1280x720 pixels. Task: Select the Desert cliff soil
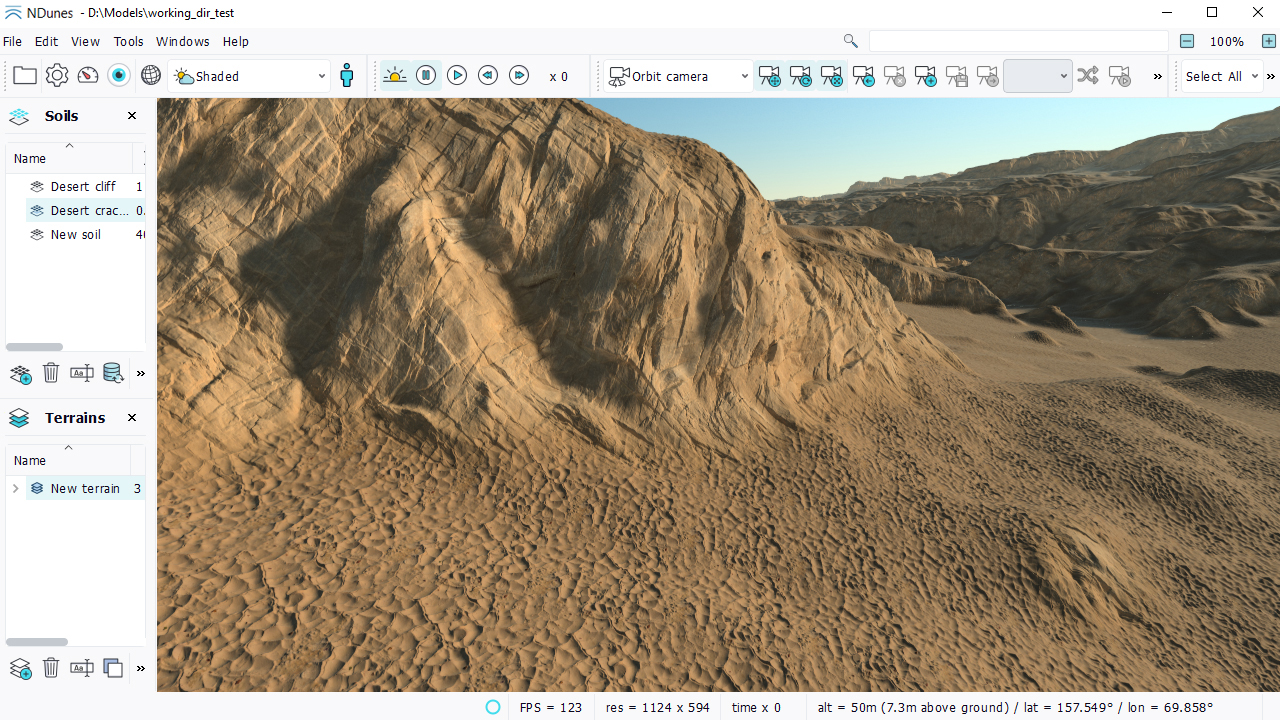82,187
